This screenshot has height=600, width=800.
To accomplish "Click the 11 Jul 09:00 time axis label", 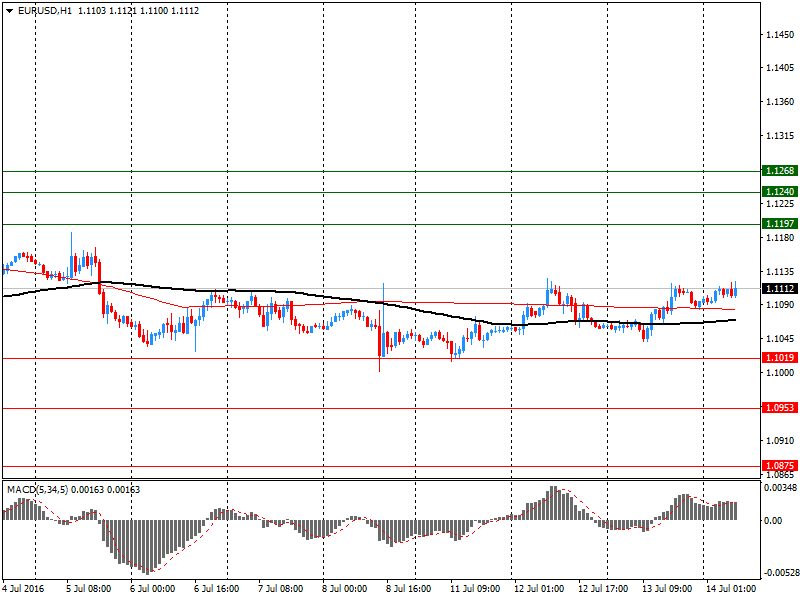I will (475, 589).
